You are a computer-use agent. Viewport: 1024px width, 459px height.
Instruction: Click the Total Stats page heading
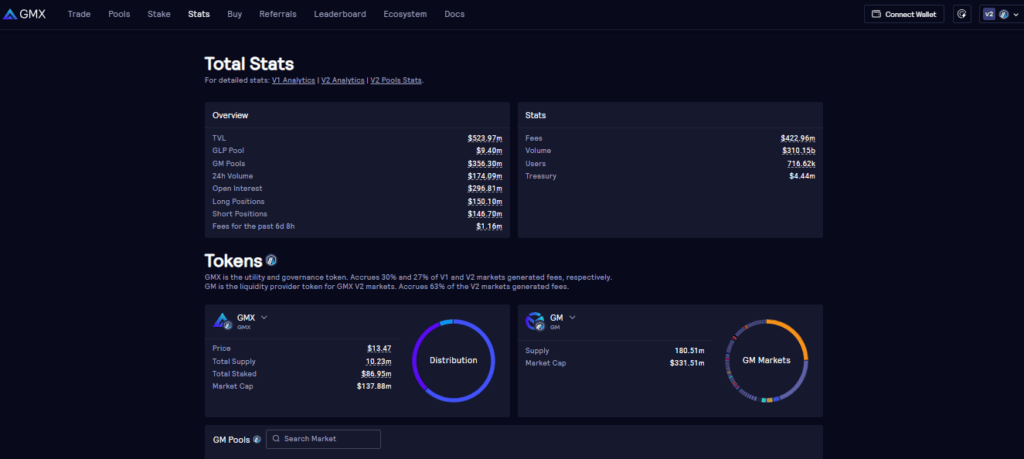coord(249,64)
